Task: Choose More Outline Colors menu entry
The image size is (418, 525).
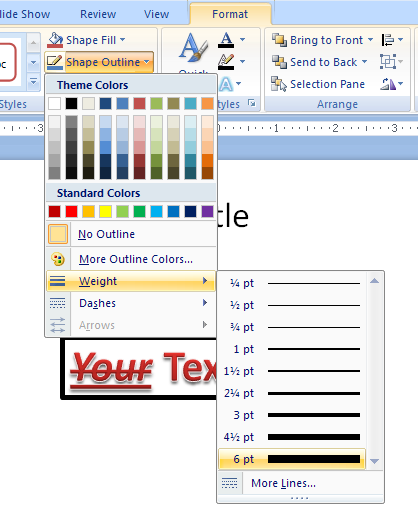Action: (x=131, y=259)
